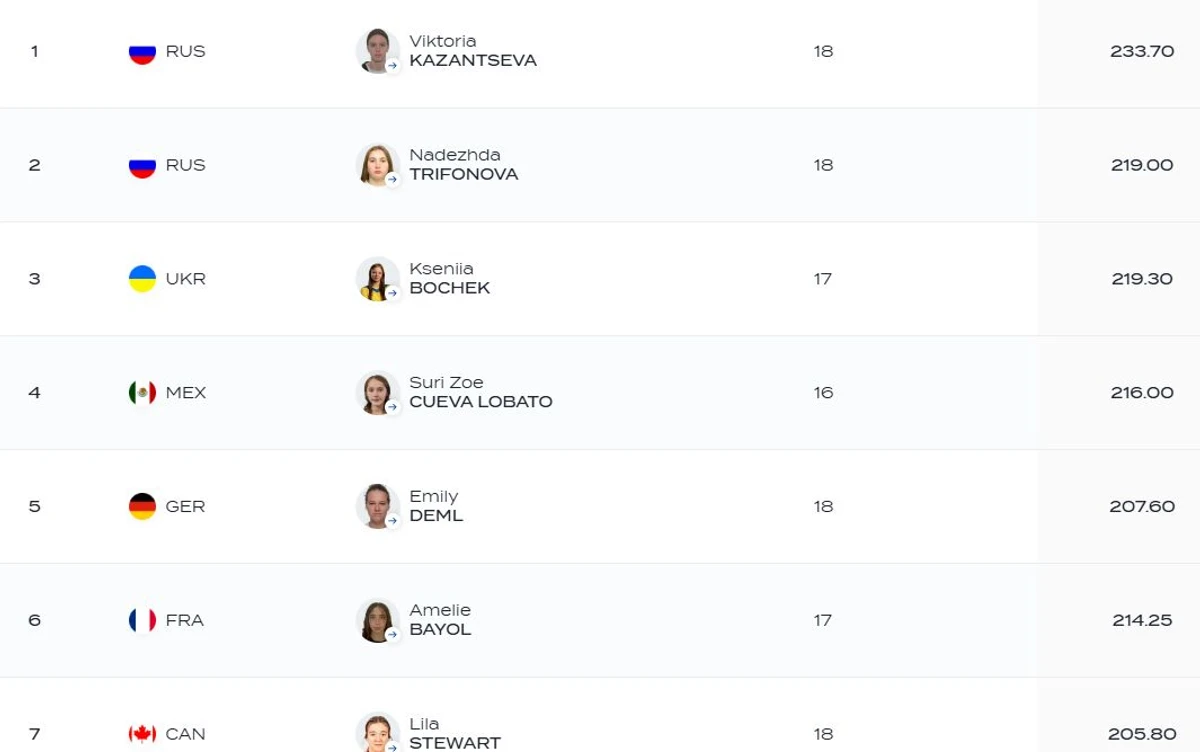Viewport: 1200px width, 752px height.
Task: Open Nadezhda Trifonova's profile link
Action: pos(464,165)
